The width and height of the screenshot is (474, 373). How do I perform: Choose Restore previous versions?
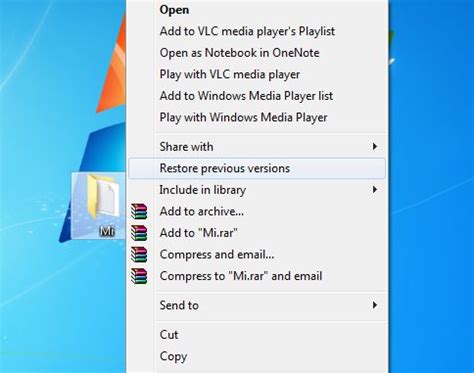point(257,168)
